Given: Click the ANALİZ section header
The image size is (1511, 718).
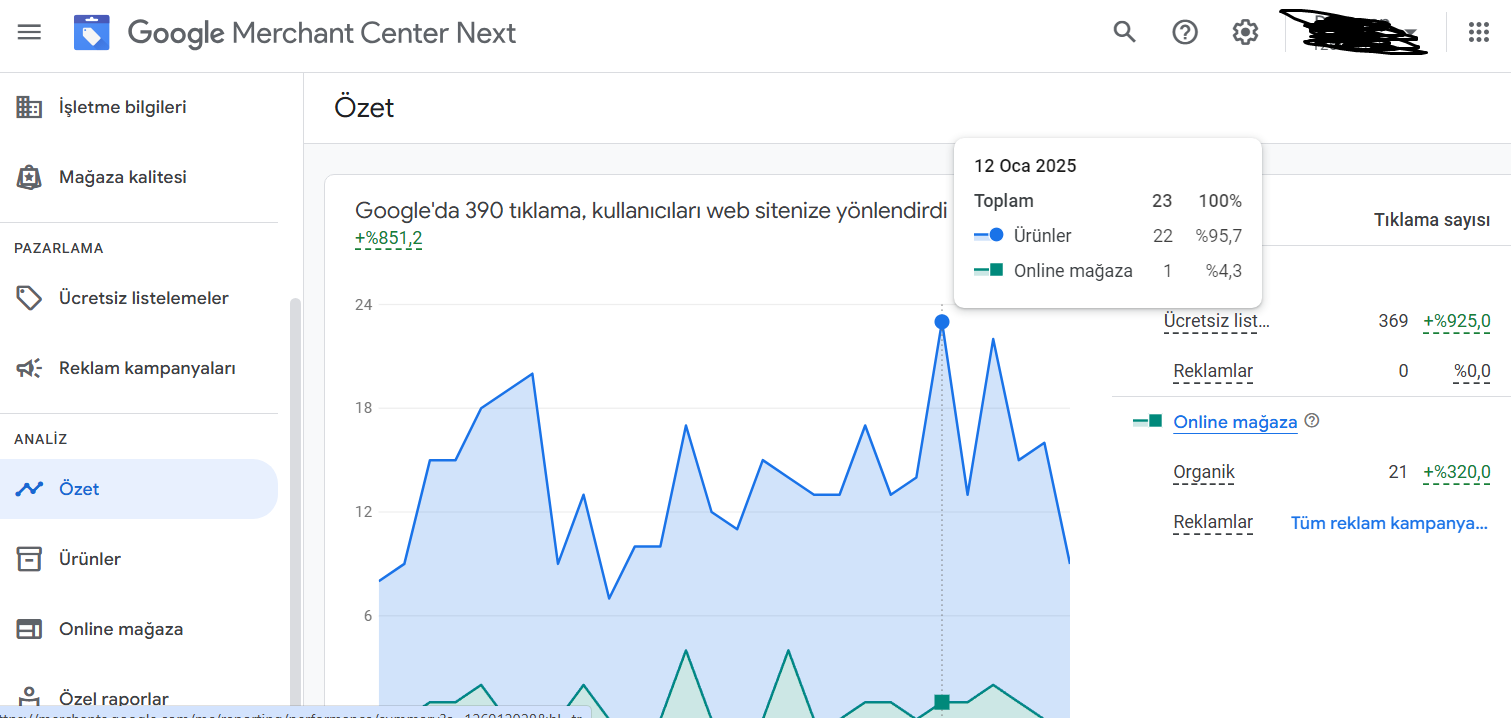Looking at the screenshot, I should click(x=41, y=439).
